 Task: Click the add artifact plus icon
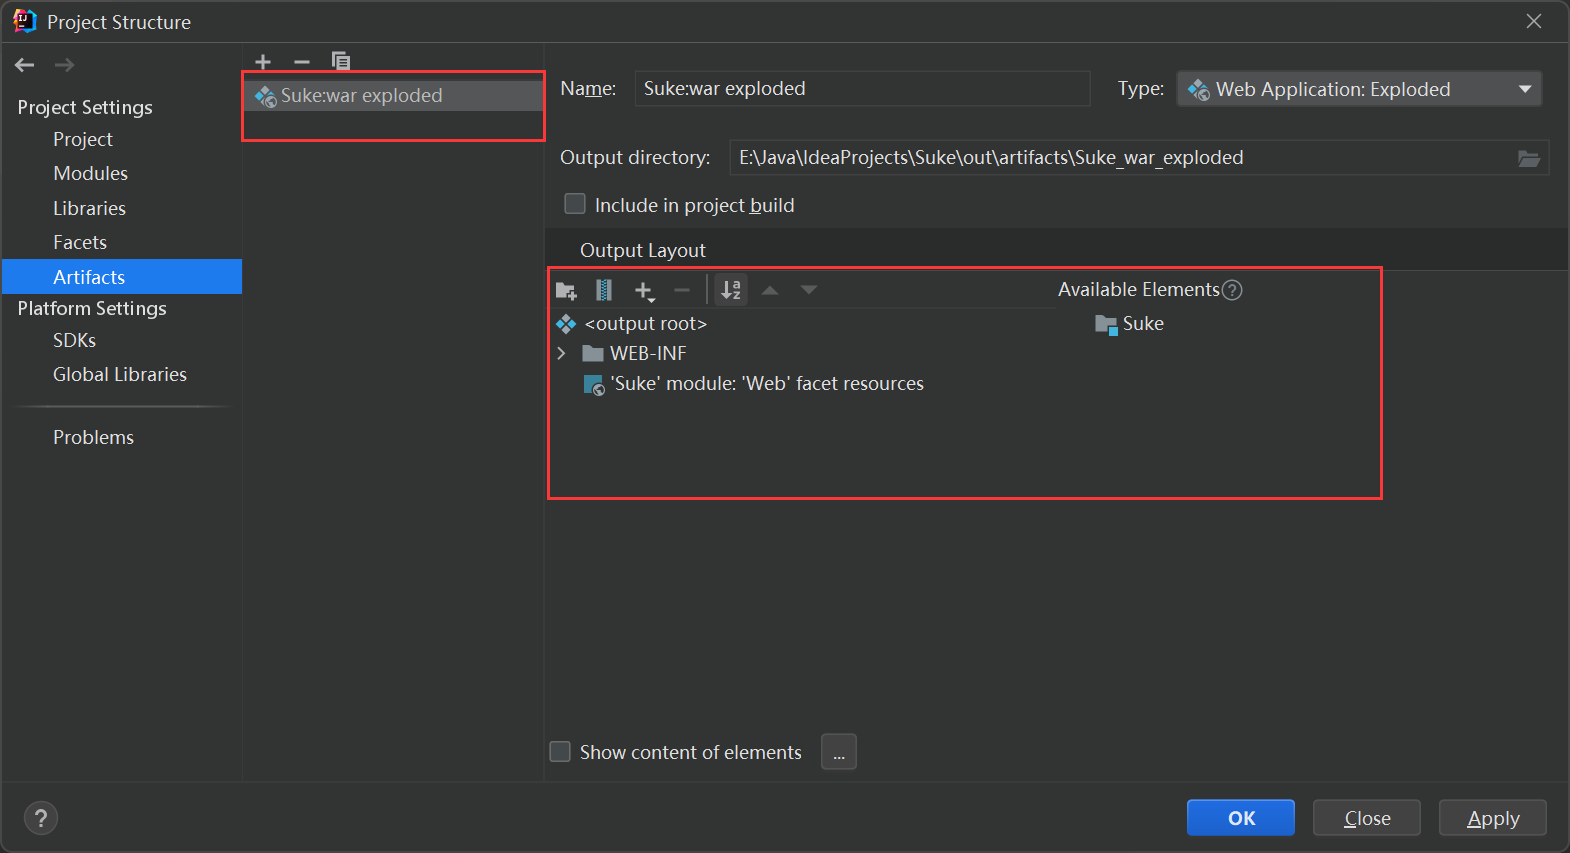(x=263, y=62)
